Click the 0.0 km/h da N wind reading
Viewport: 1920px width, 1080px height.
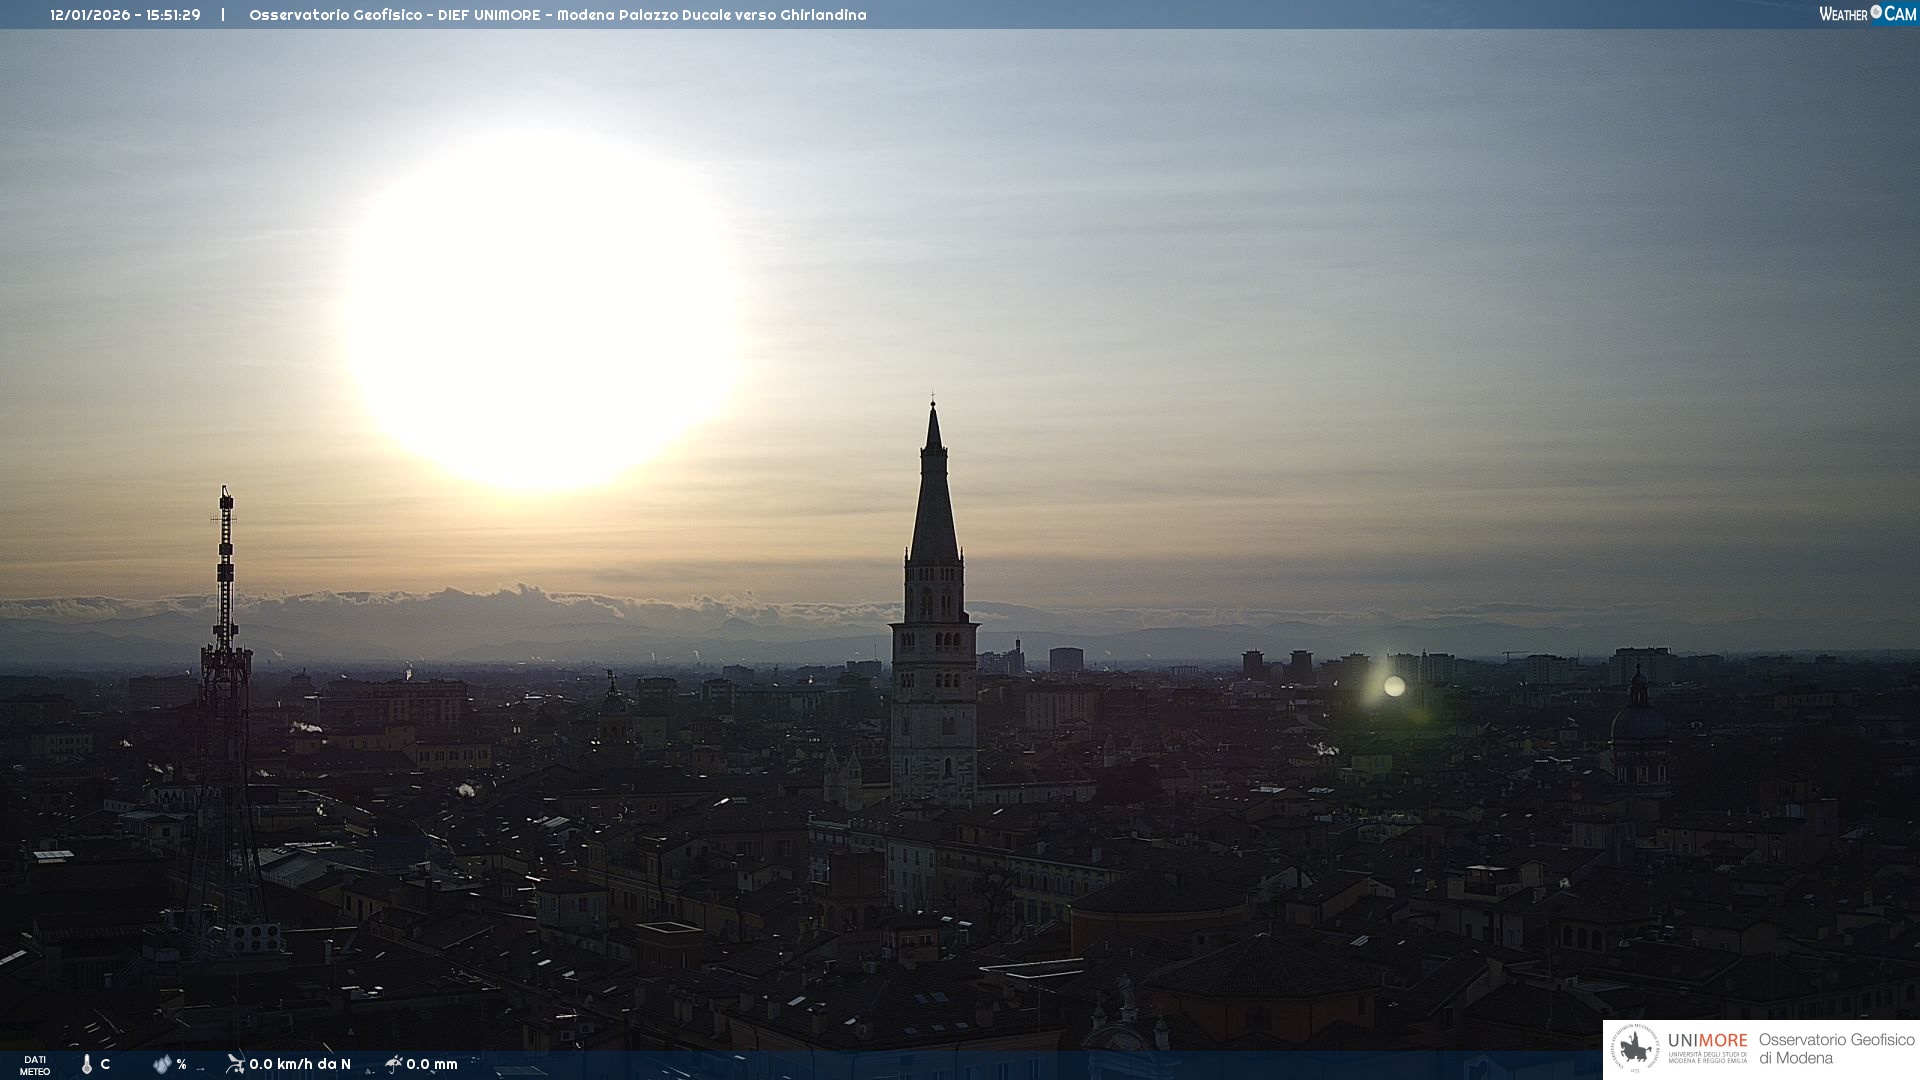(300, 1064)
